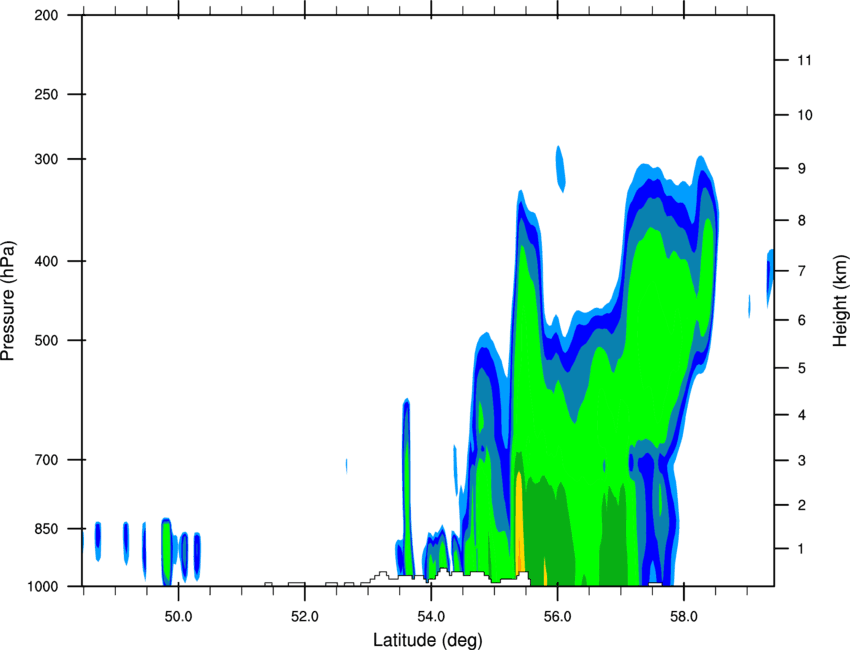
Task: Click the "Pressure (hPa)" axis title
Action: click(8, 301)
